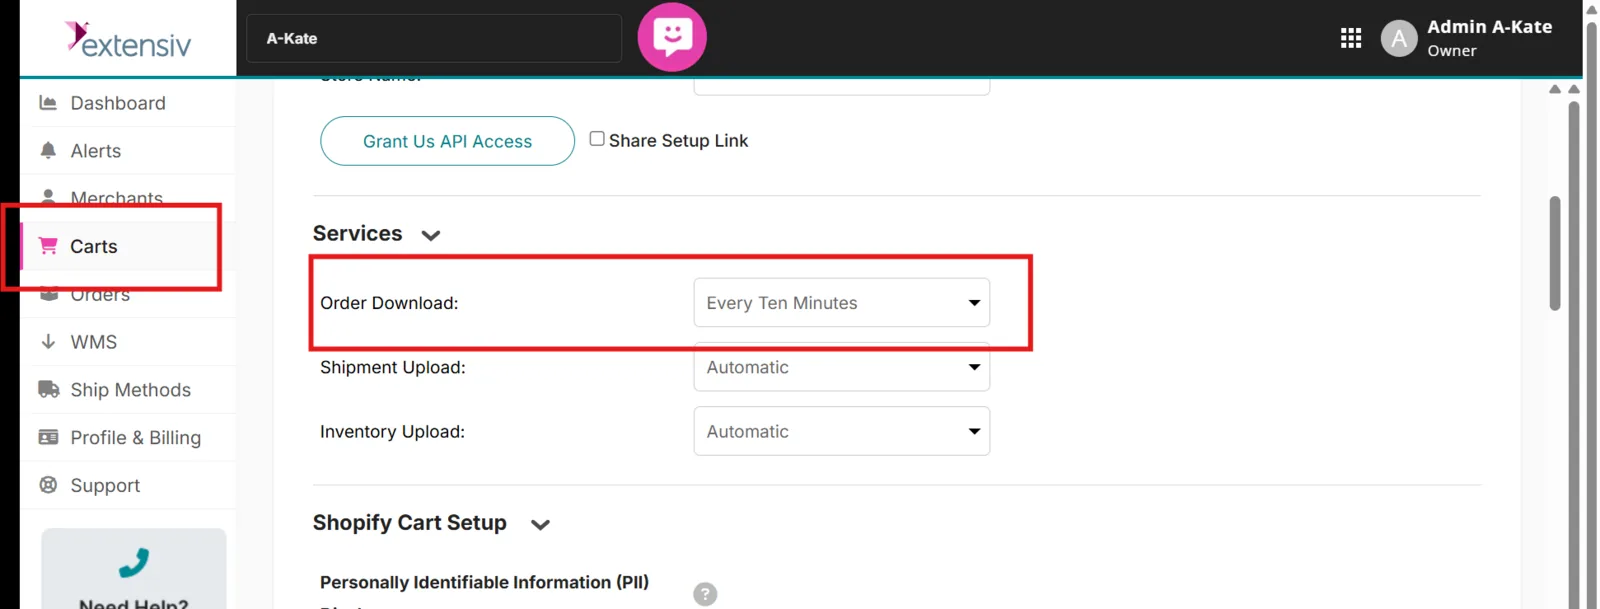Screen dimensions: 1600x609
Task: Open the Shipment Upload dropdown
Action: [x=842, y=367]
